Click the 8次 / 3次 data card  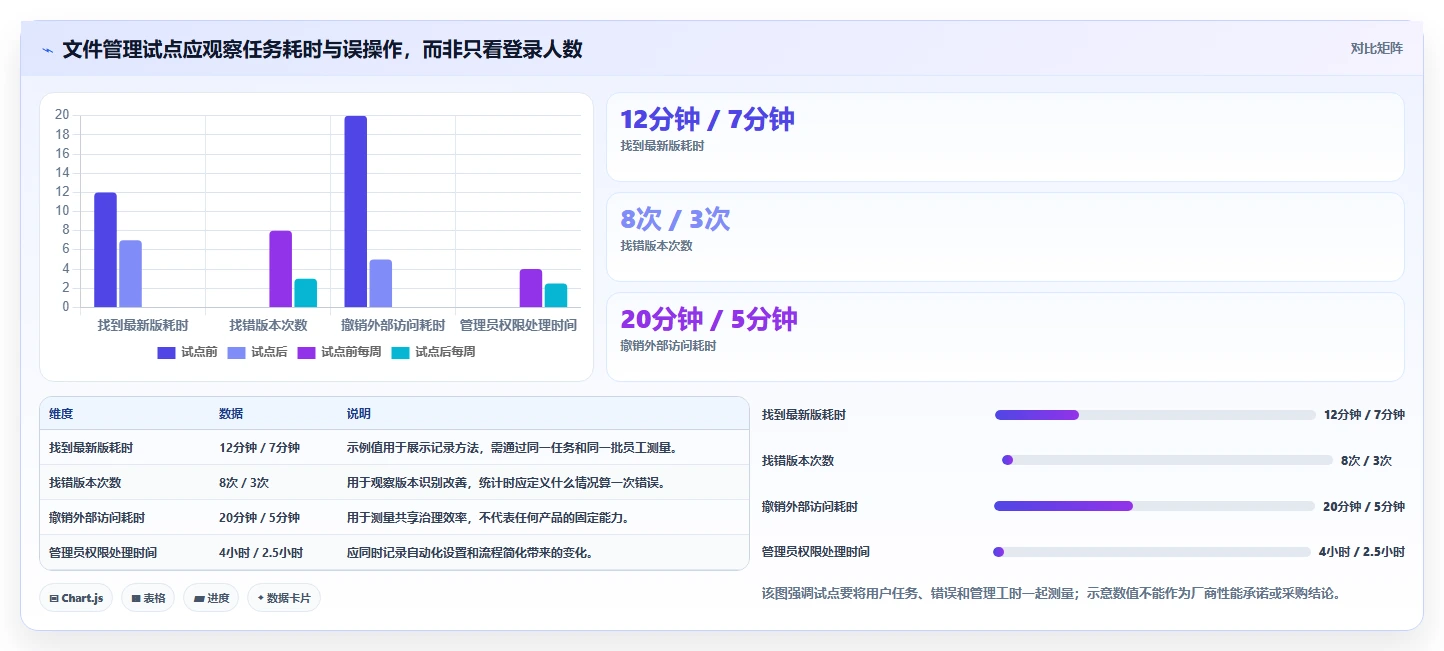1005,237
